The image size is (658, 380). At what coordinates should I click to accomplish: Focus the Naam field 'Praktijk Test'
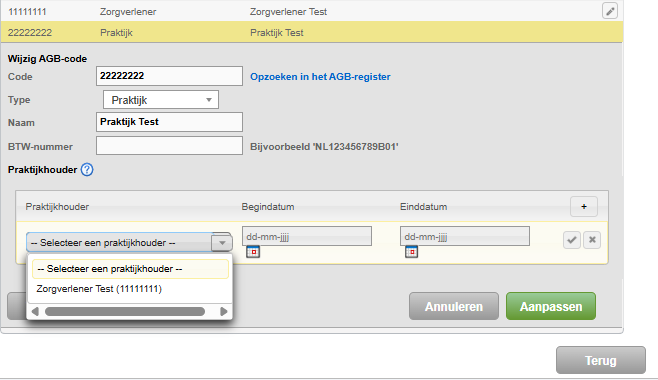pyautogui.click(x=169, y=122)
